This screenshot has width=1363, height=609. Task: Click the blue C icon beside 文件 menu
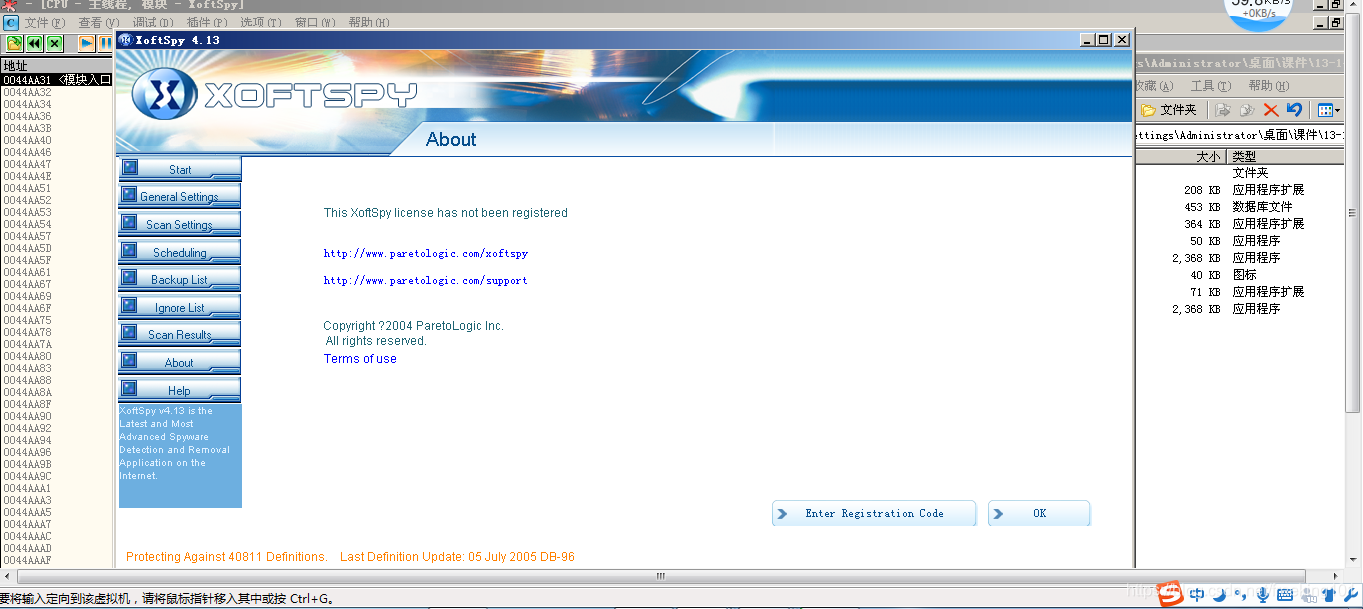[10, 22]
